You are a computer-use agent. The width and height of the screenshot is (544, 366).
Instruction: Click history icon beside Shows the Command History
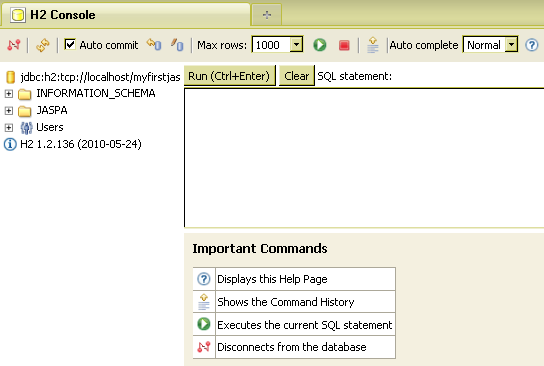click(204, 301)
